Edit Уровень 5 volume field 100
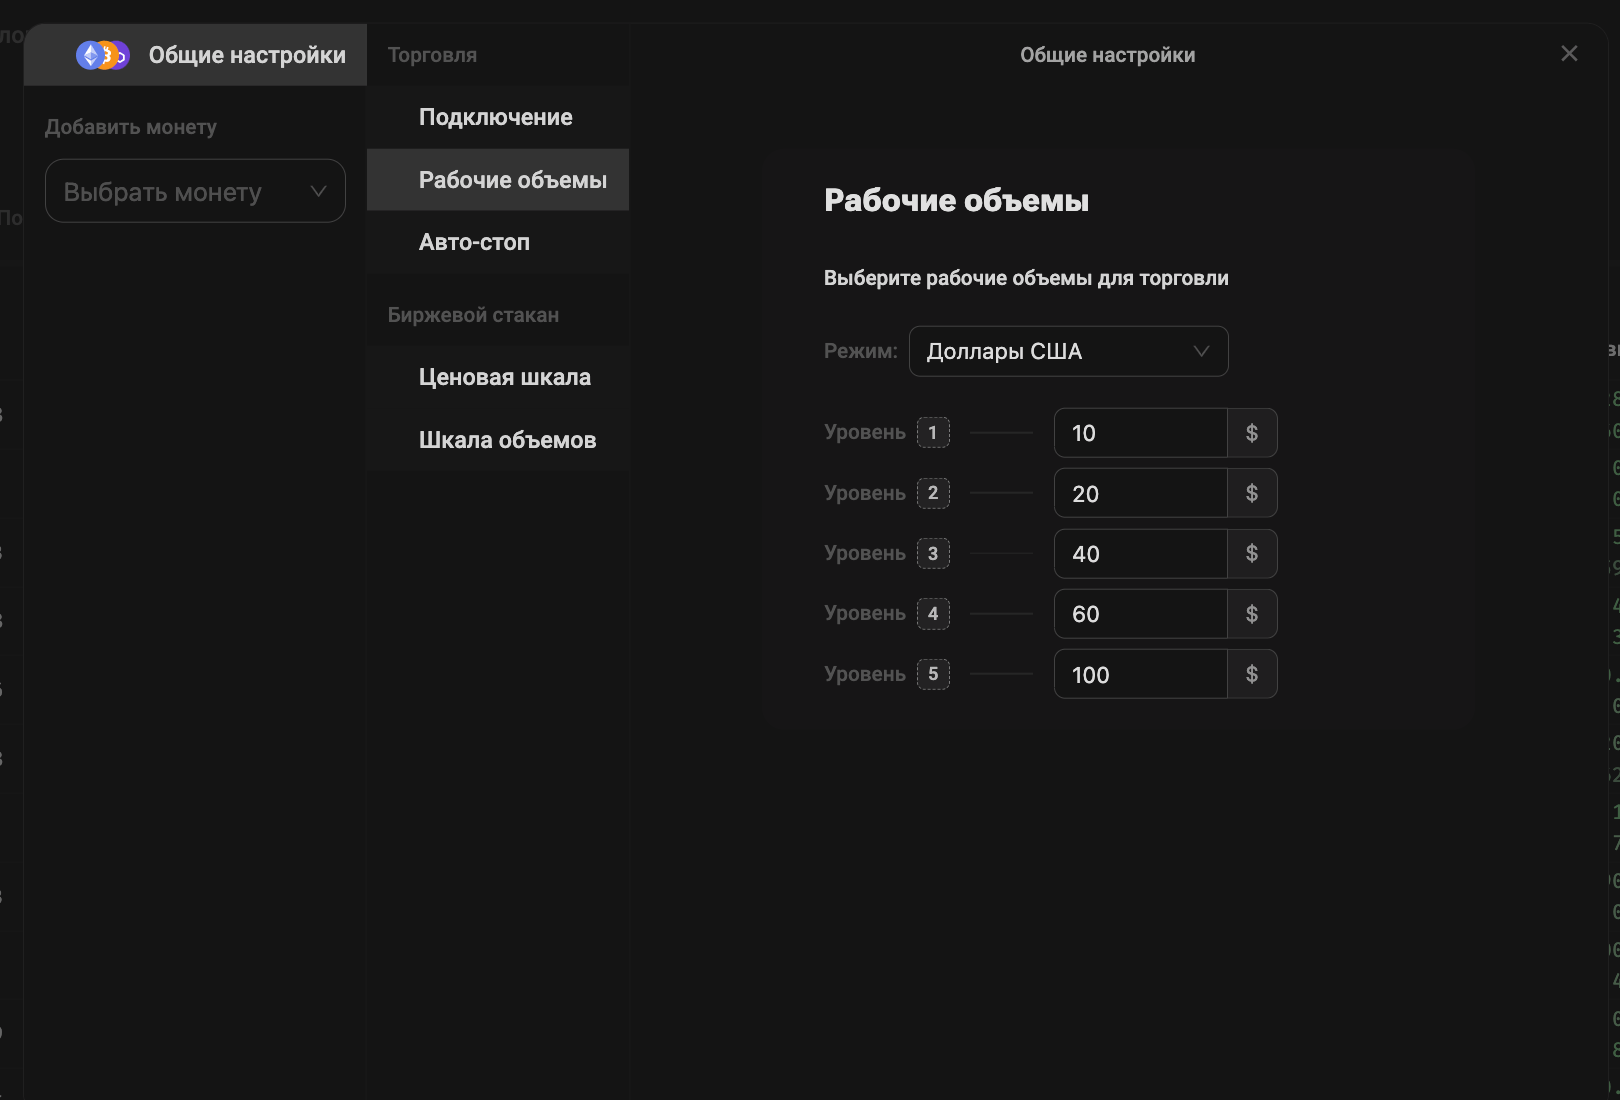Screen dimensions: 1620x1100 (1140, 674)
